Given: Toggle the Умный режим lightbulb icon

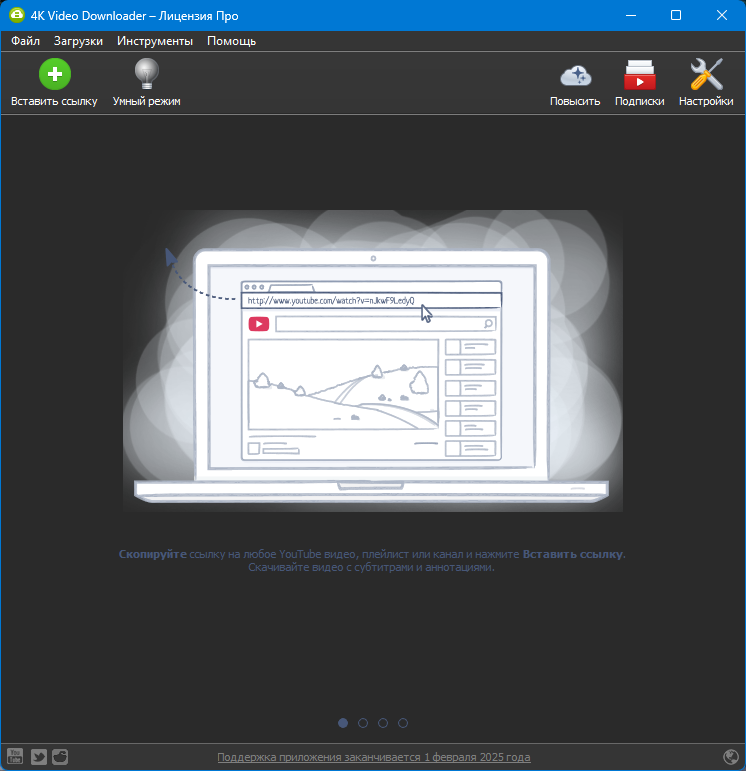Looking at the screenshot, I should tap(147, 74).
